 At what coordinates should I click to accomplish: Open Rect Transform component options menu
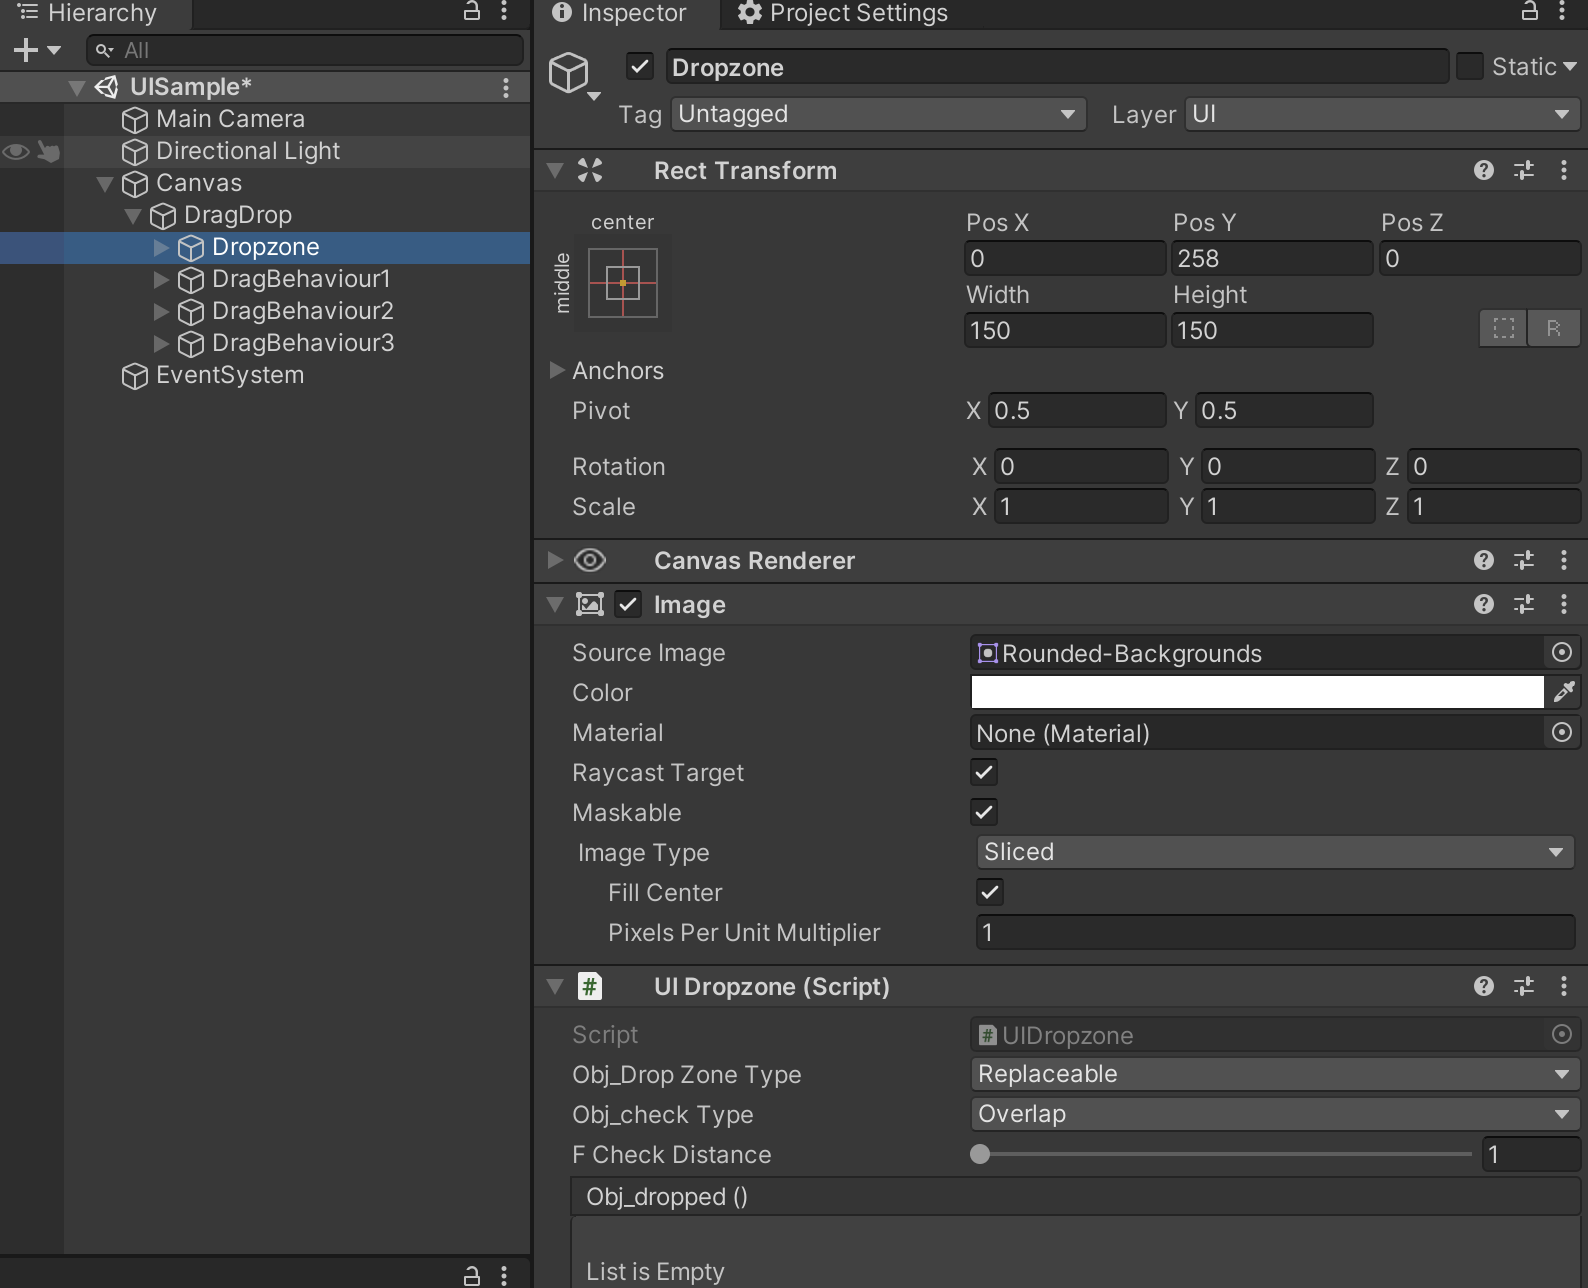point(1564,171)
